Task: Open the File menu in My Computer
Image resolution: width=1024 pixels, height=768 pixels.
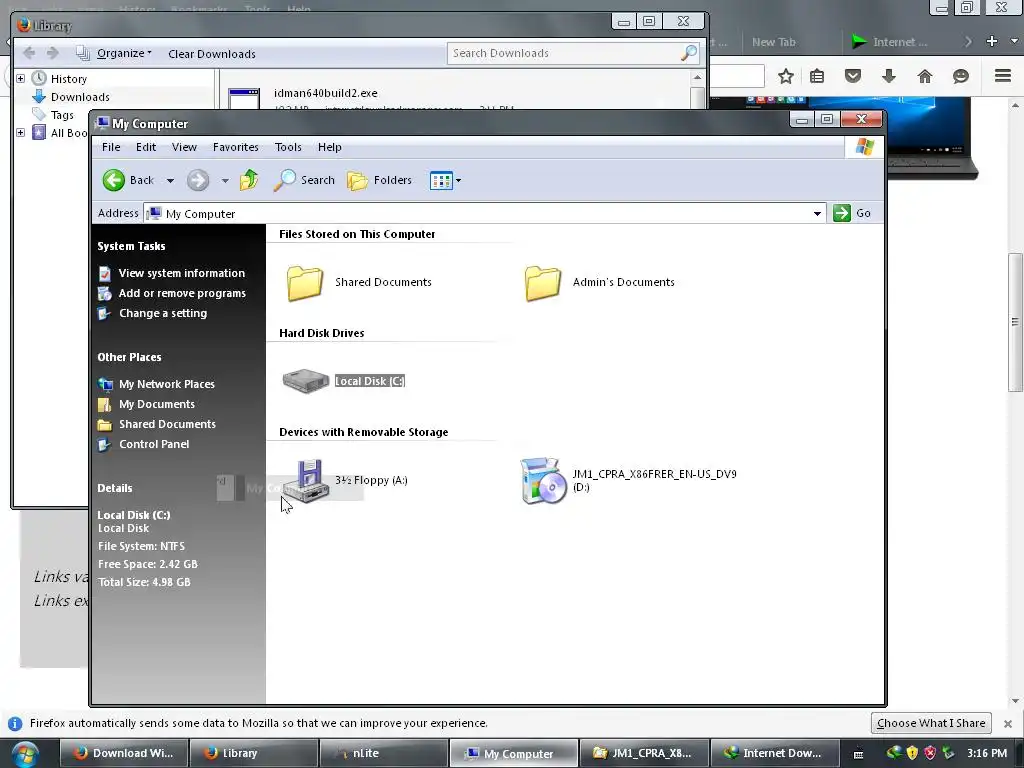Action: (x=111, y=147)
